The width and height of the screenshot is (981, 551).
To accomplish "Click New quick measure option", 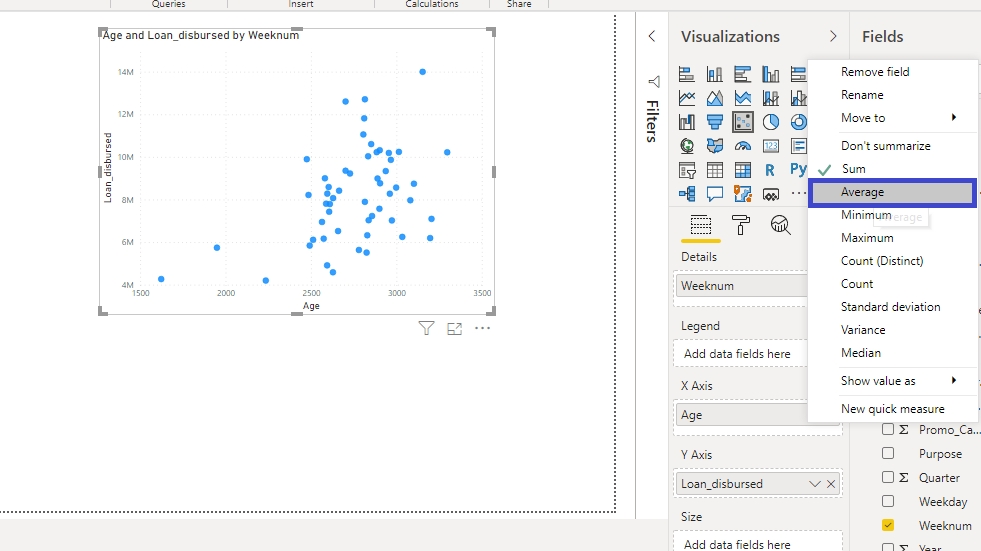I will 892,409.
